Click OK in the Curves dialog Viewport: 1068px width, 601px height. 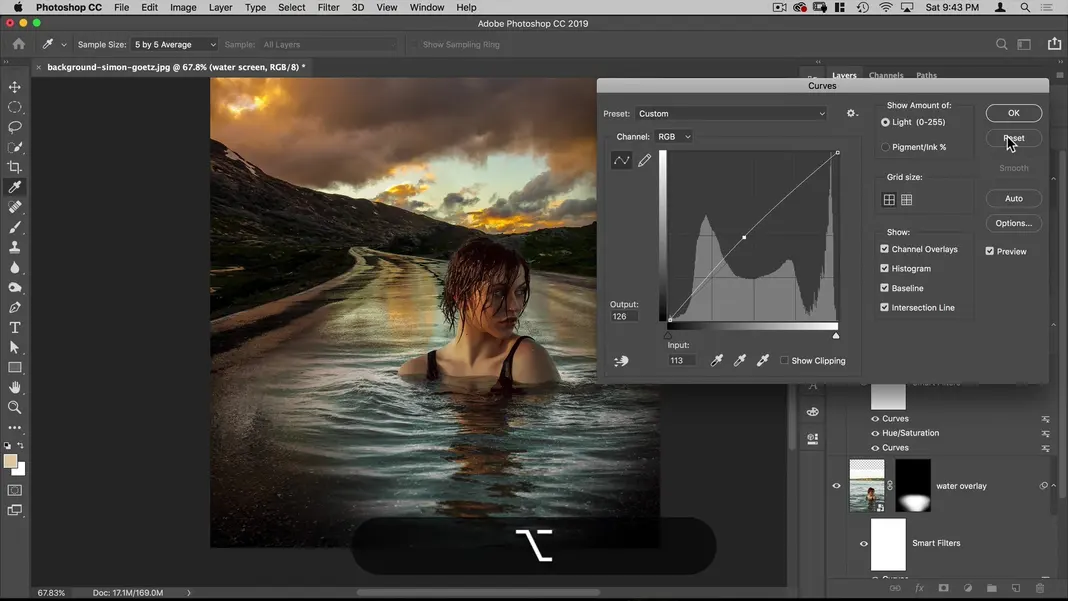click(1014, 113)
